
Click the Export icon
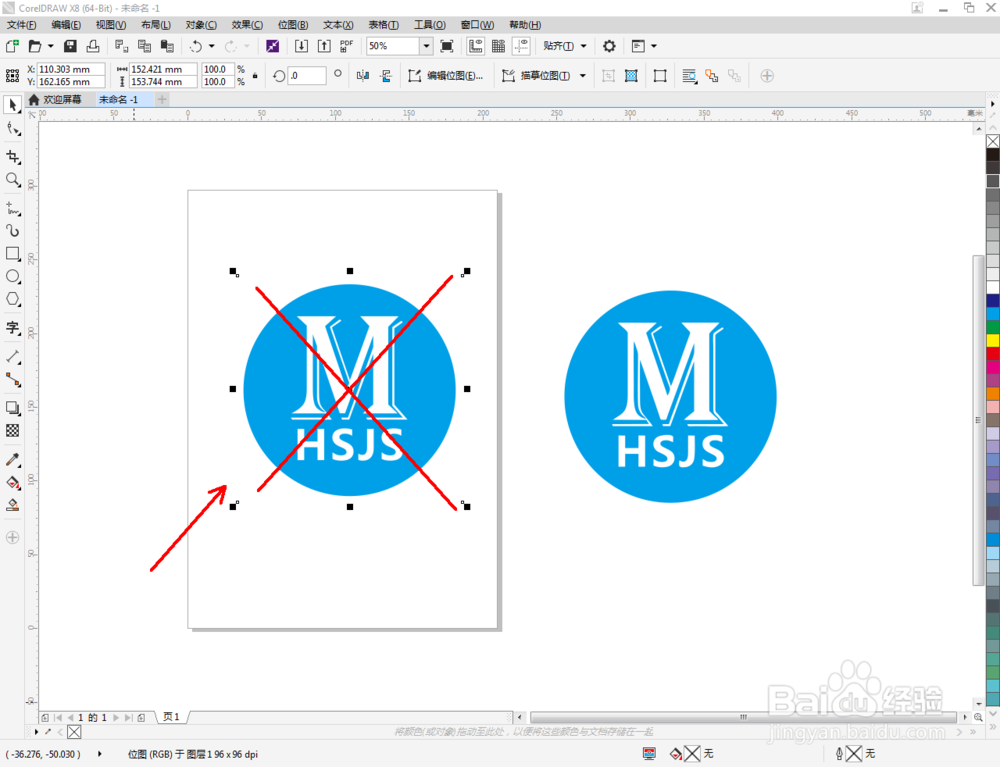(x=324, y=46)
